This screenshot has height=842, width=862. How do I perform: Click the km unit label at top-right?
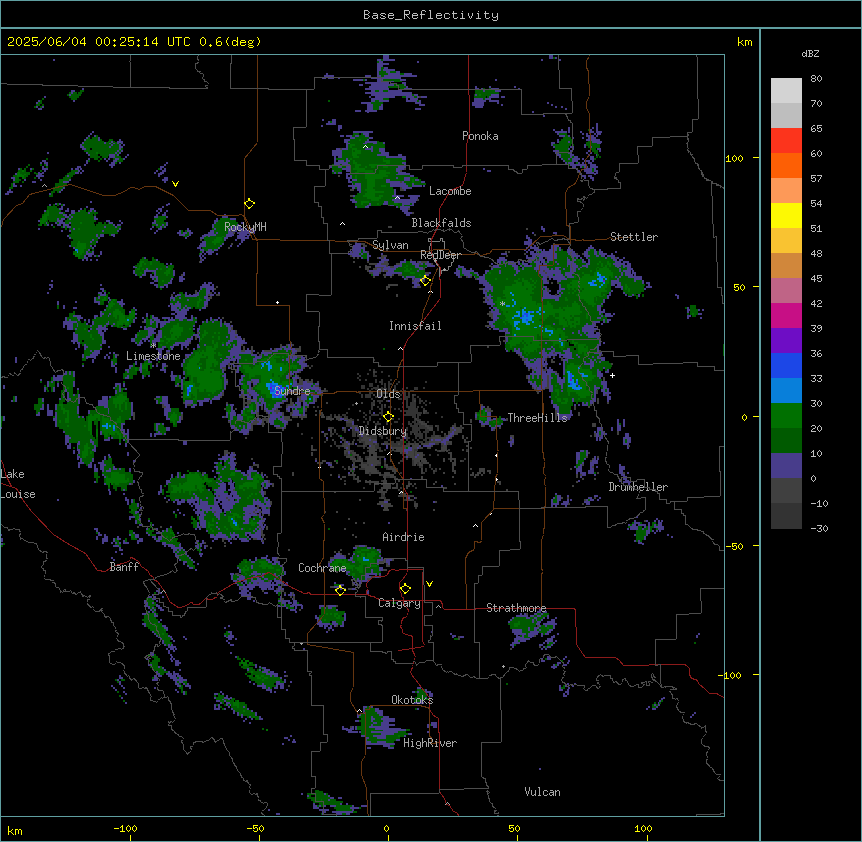click(744, 42)
